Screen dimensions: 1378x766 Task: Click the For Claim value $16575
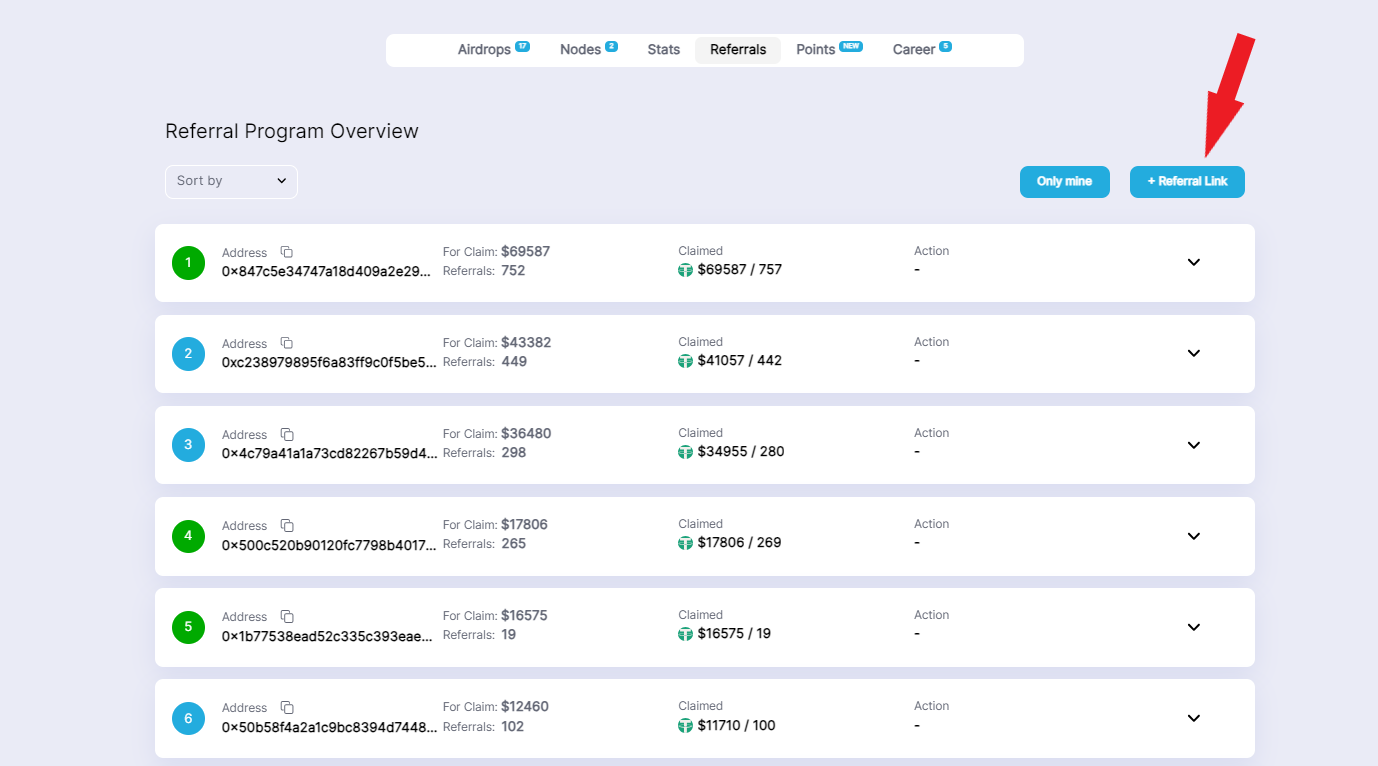pyautogui.click(x=525, y=616)
